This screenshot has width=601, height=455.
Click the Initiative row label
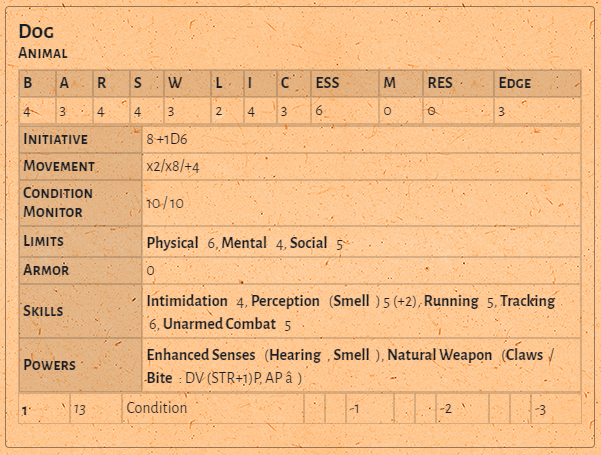tap(56, 139)
